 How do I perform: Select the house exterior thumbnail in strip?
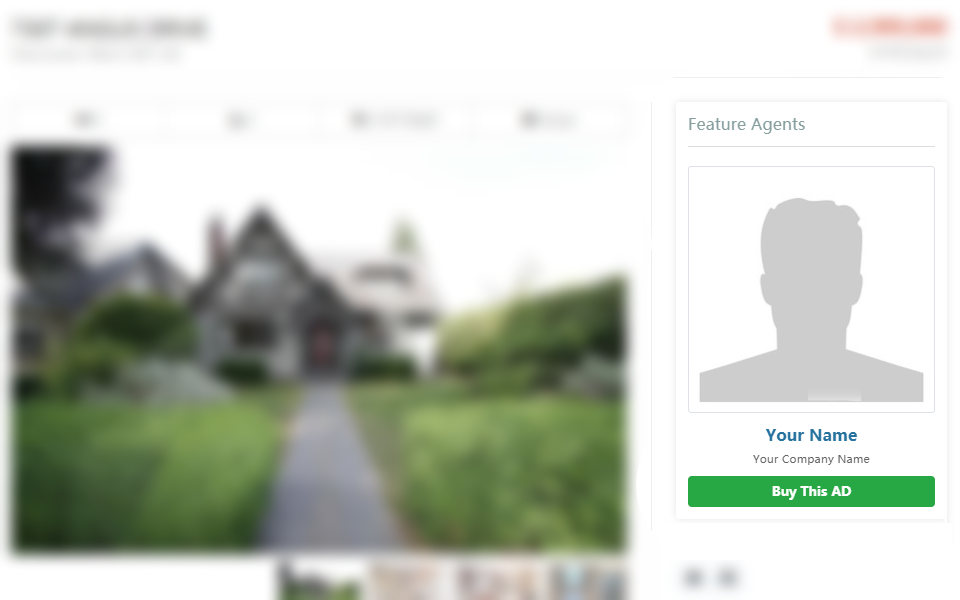click(321, 582)
